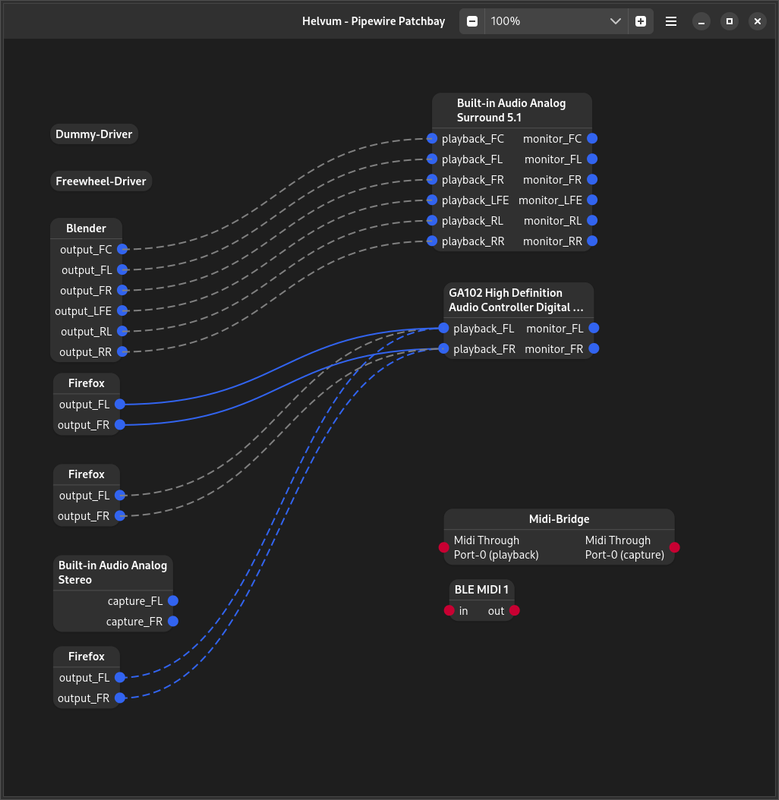Click monitor_FR label in Surround 5.1 node
This screenshot has height=800, width=779.
pyautogui.click(x=552, y=180)
